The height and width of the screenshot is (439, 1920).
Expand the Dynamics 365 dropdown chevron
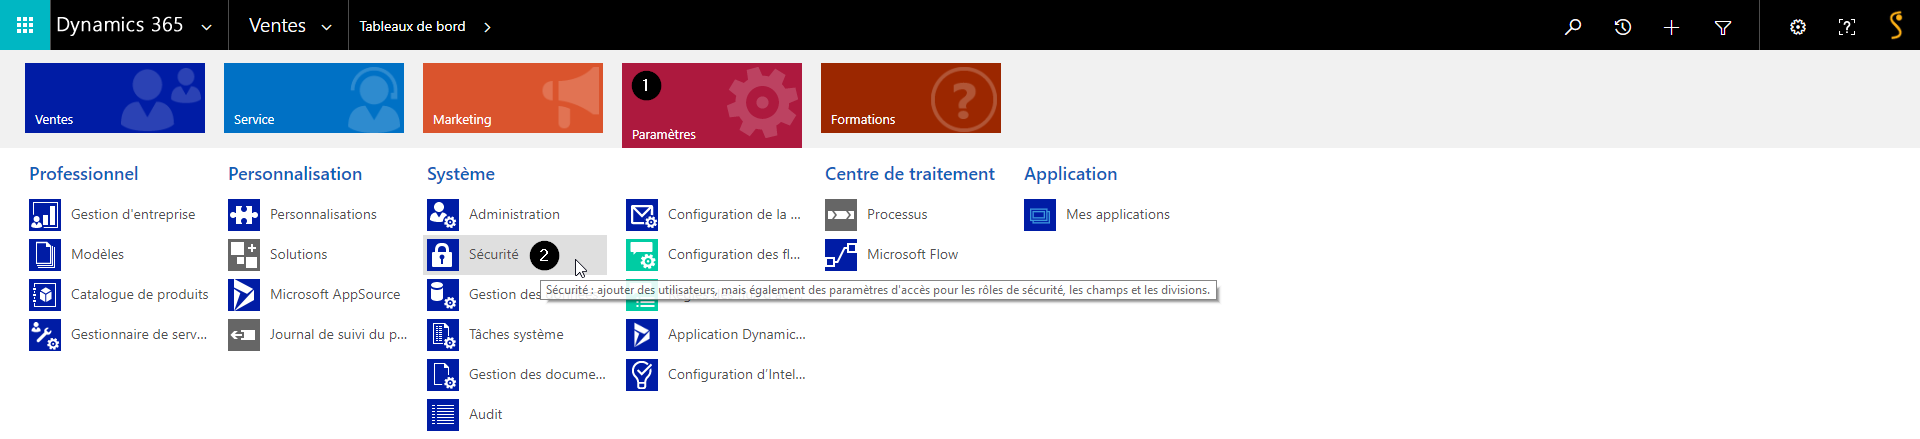pyautogui.click(x=207, y=28)
